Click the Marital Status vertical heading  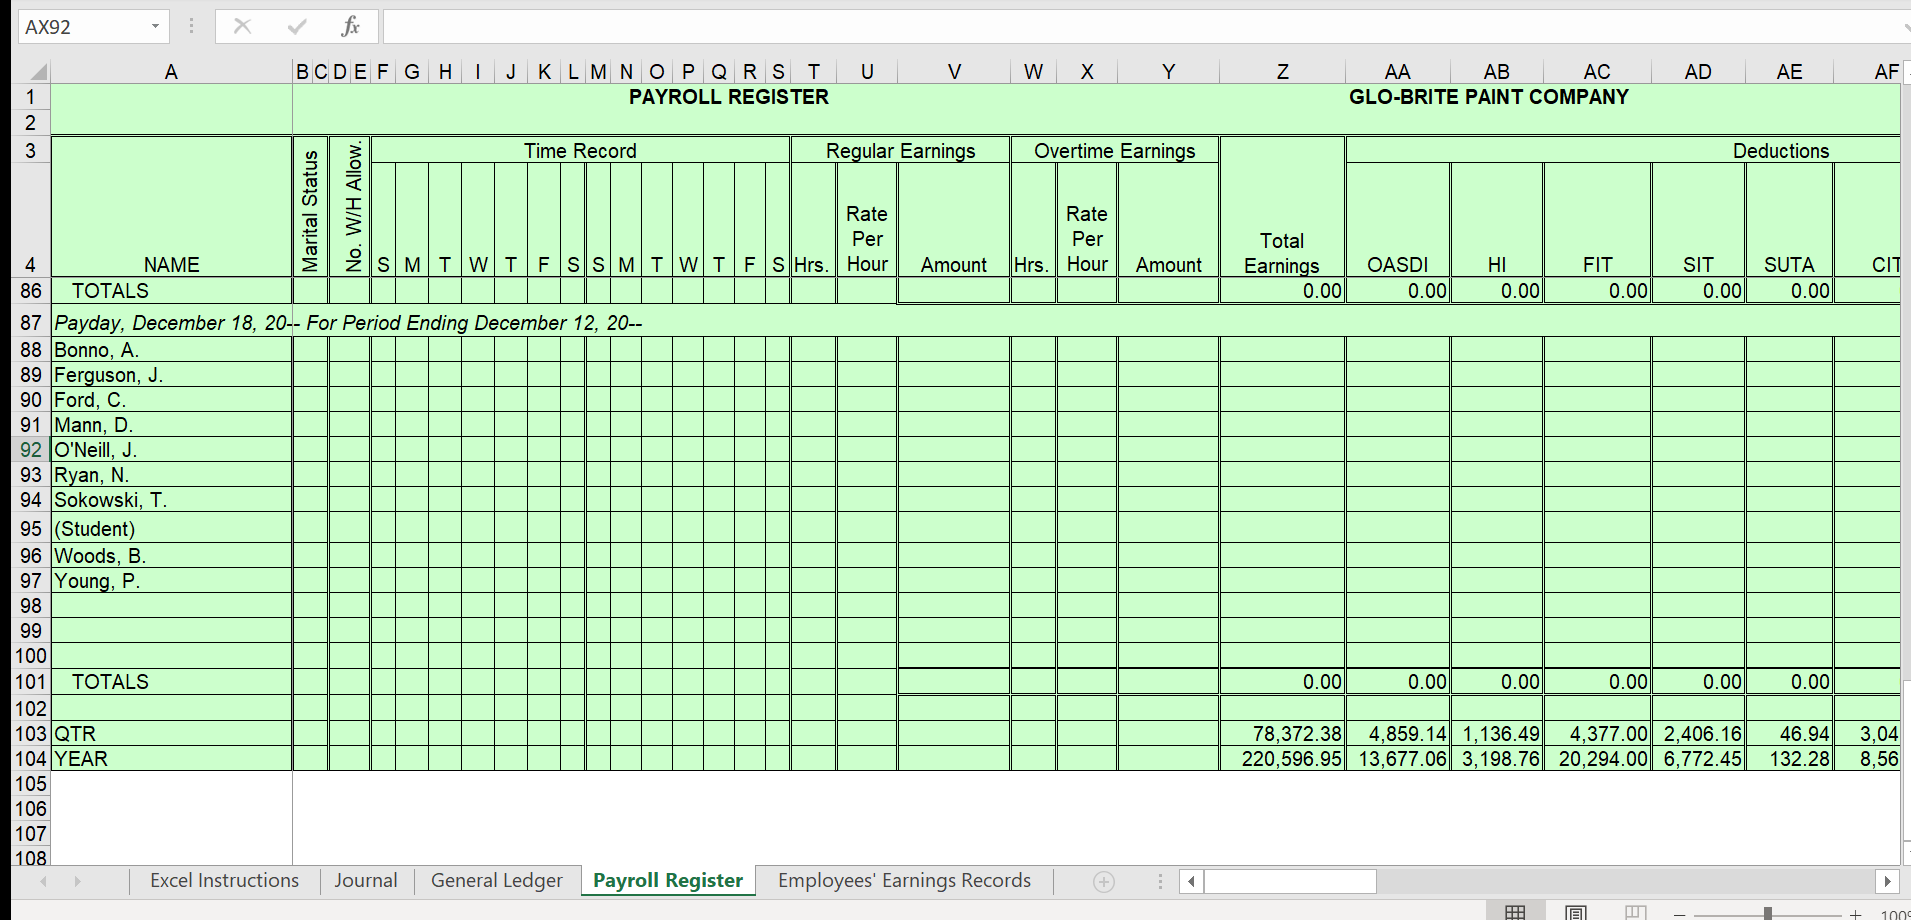coord(310,211)
